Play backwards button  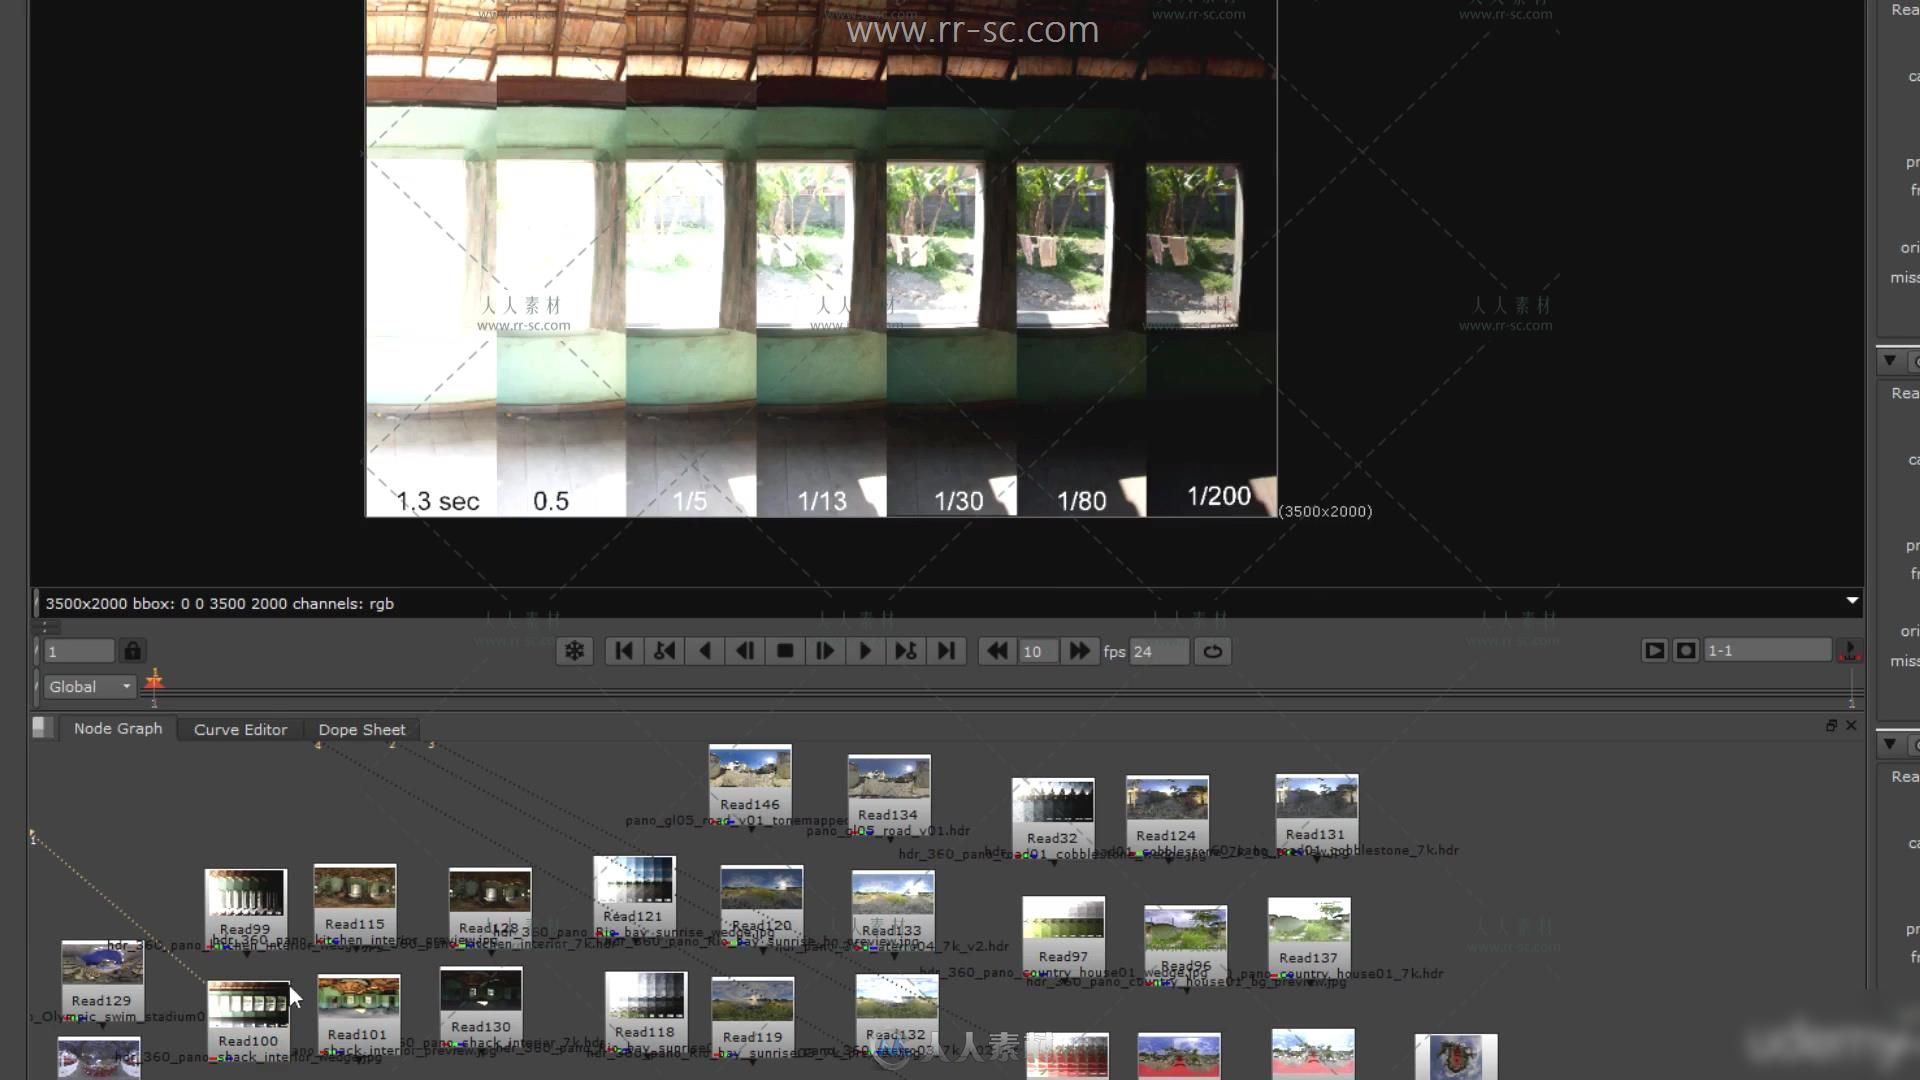click(705, 651)
